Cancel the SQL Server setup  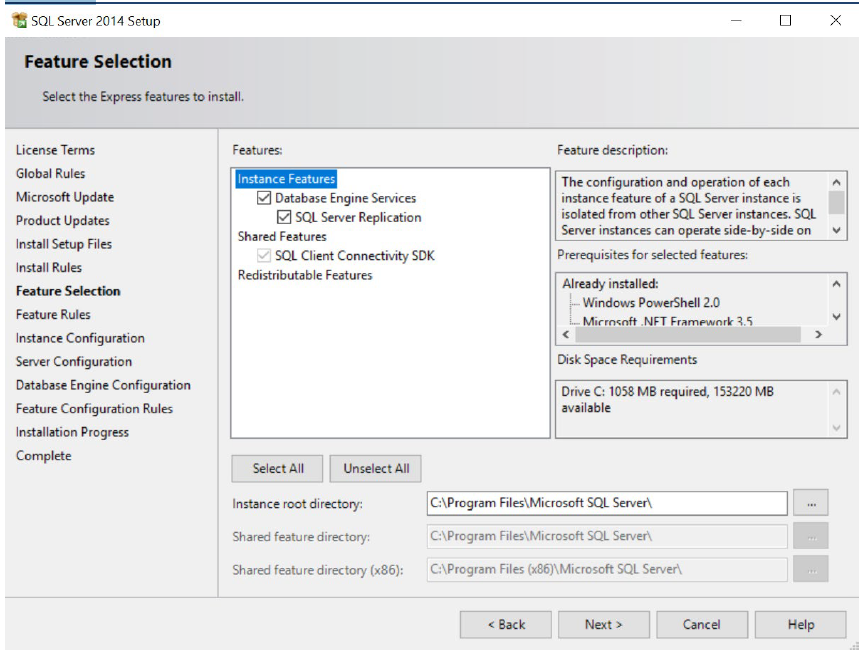pos(702,623)
